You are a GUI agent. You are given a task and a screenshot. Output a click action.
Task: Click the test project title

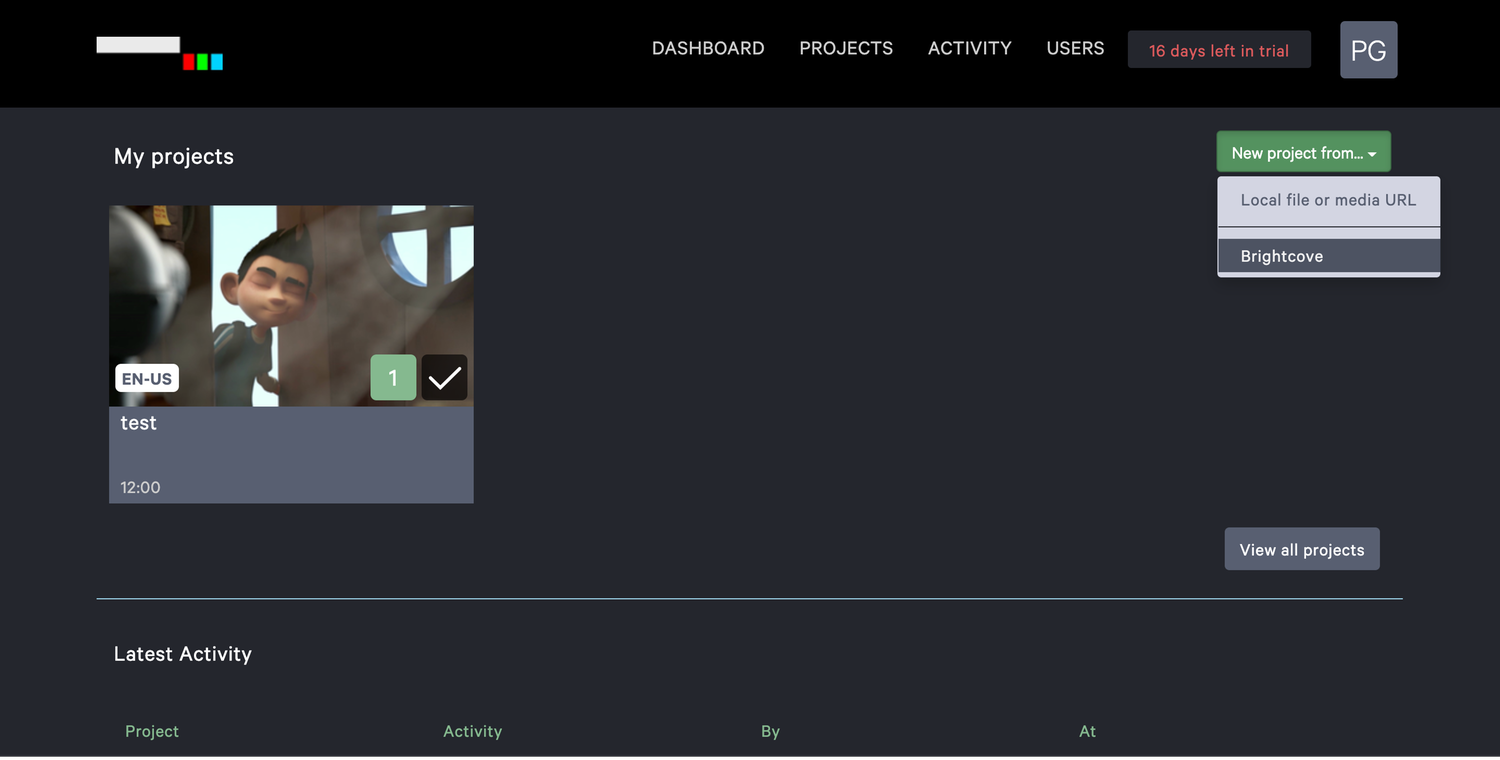click(139, 423)
